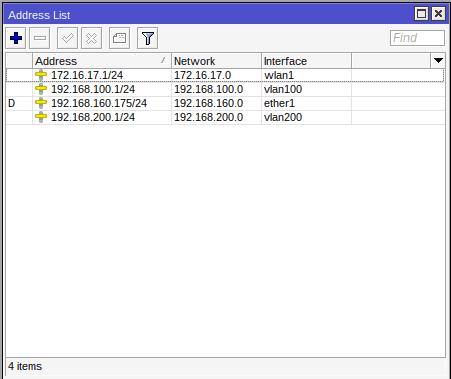This screenshot has width=451, height=379.
Task: Click address icon on the 192.168.100.1/24 row
Action: coord(41,89)
